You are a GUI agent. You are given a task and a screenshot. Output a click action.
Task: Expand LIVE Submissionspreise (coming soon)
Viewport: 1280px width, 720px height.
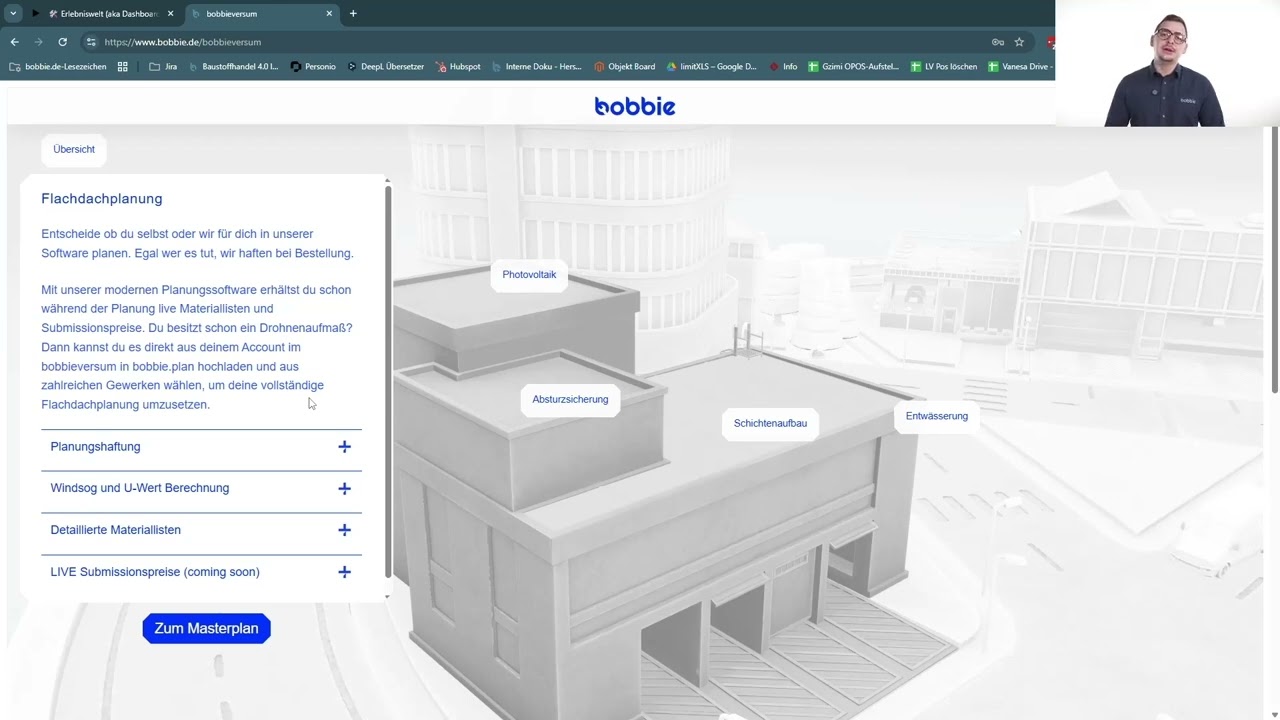201,572
